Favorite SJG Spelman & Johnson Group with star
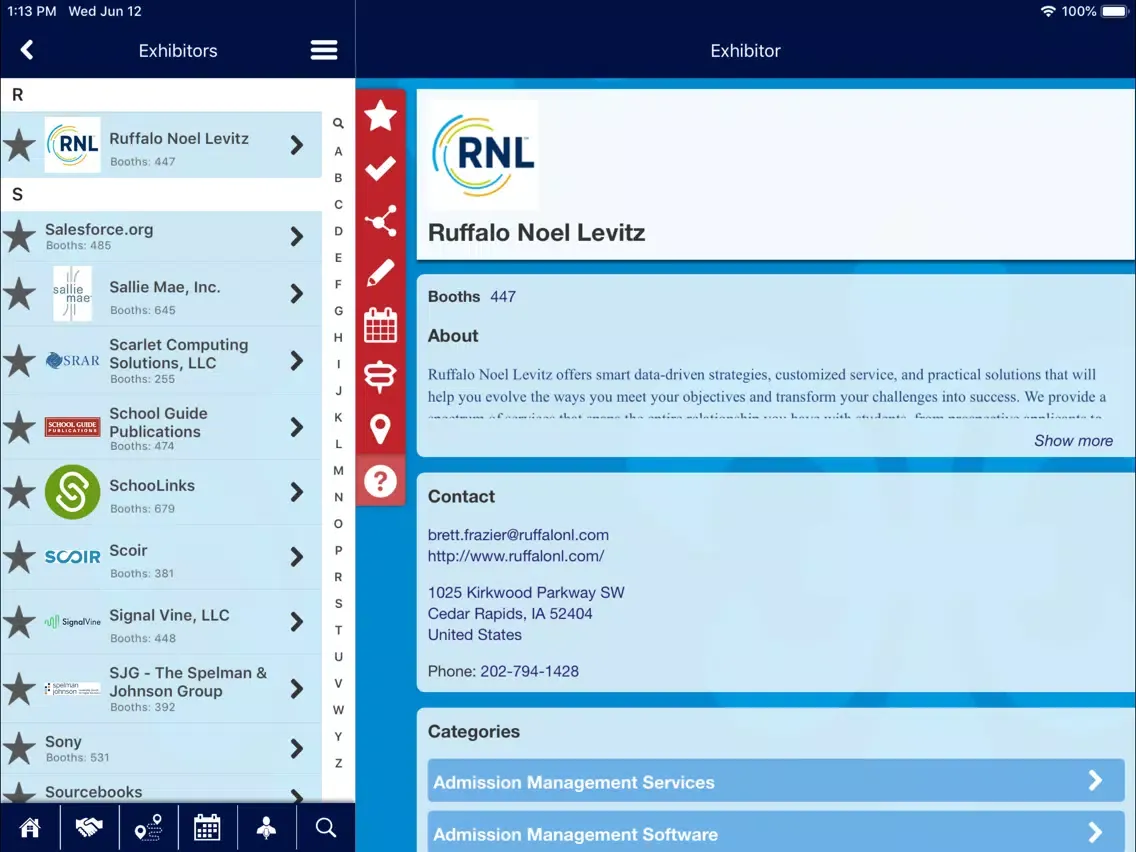This screenshot has width=1136, height=852. point(20,688)
